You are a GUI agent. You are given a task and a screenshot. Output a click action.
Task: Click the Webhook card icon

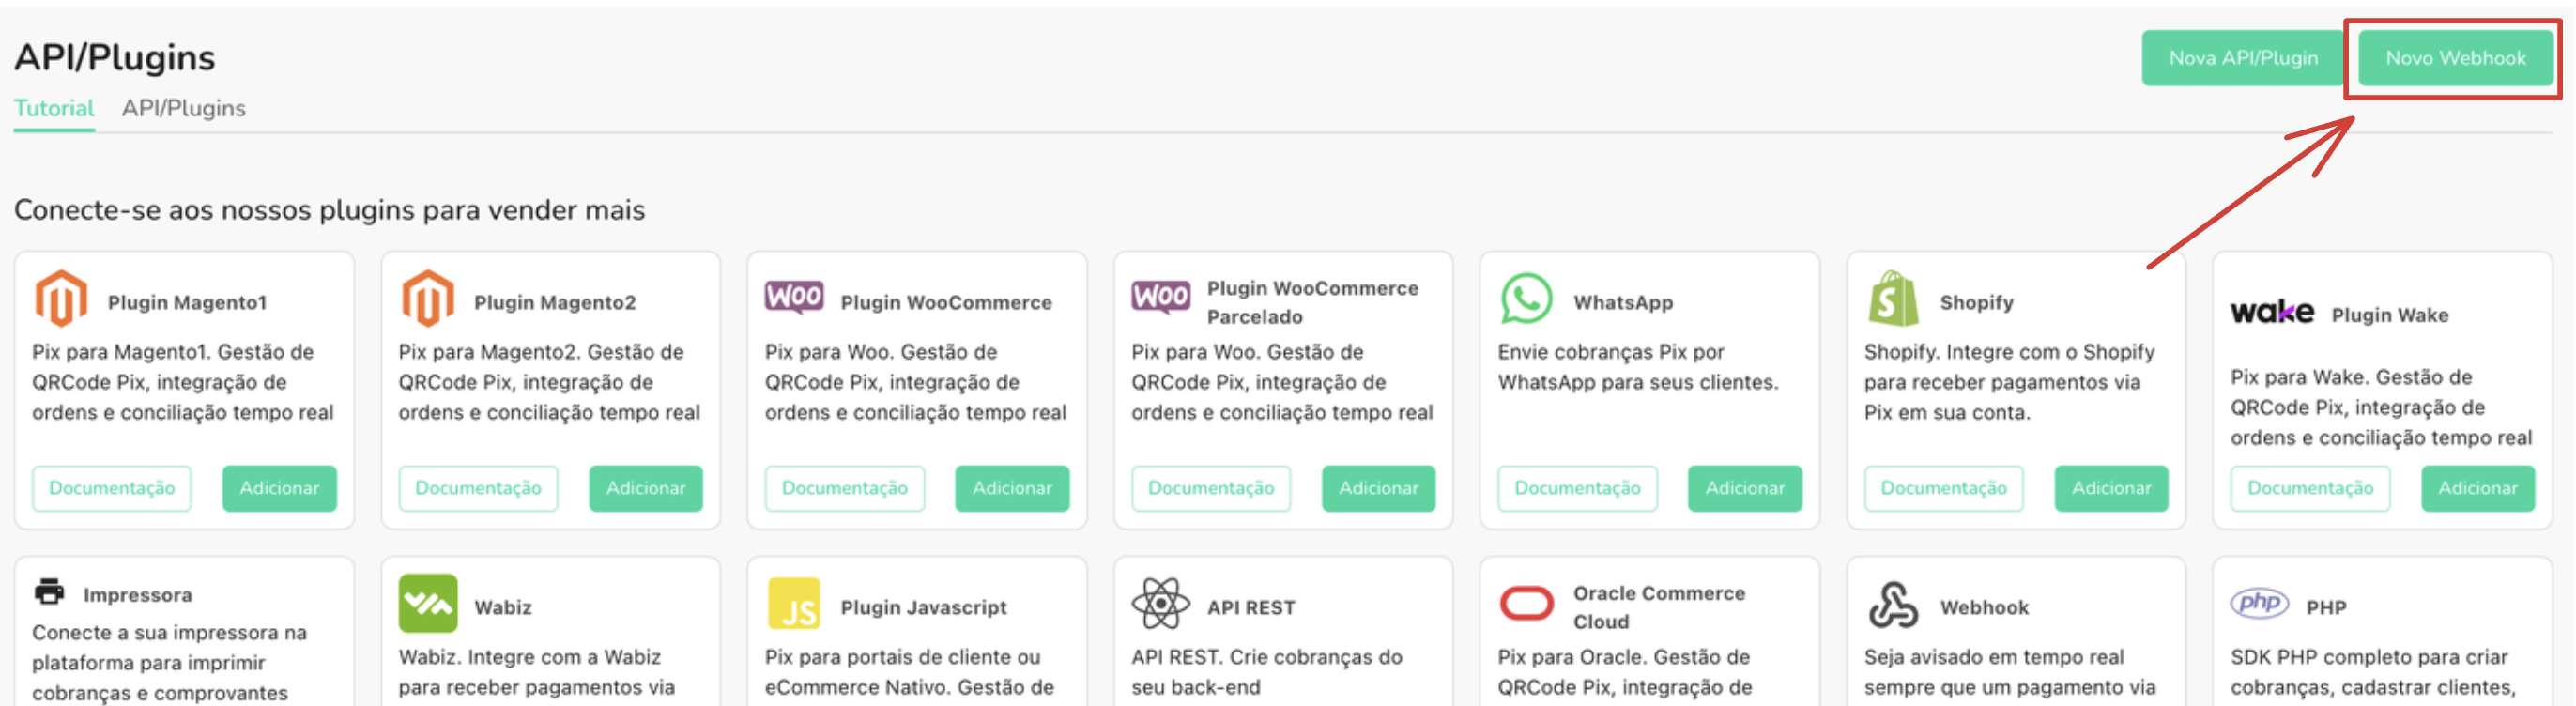(1892, 605)
